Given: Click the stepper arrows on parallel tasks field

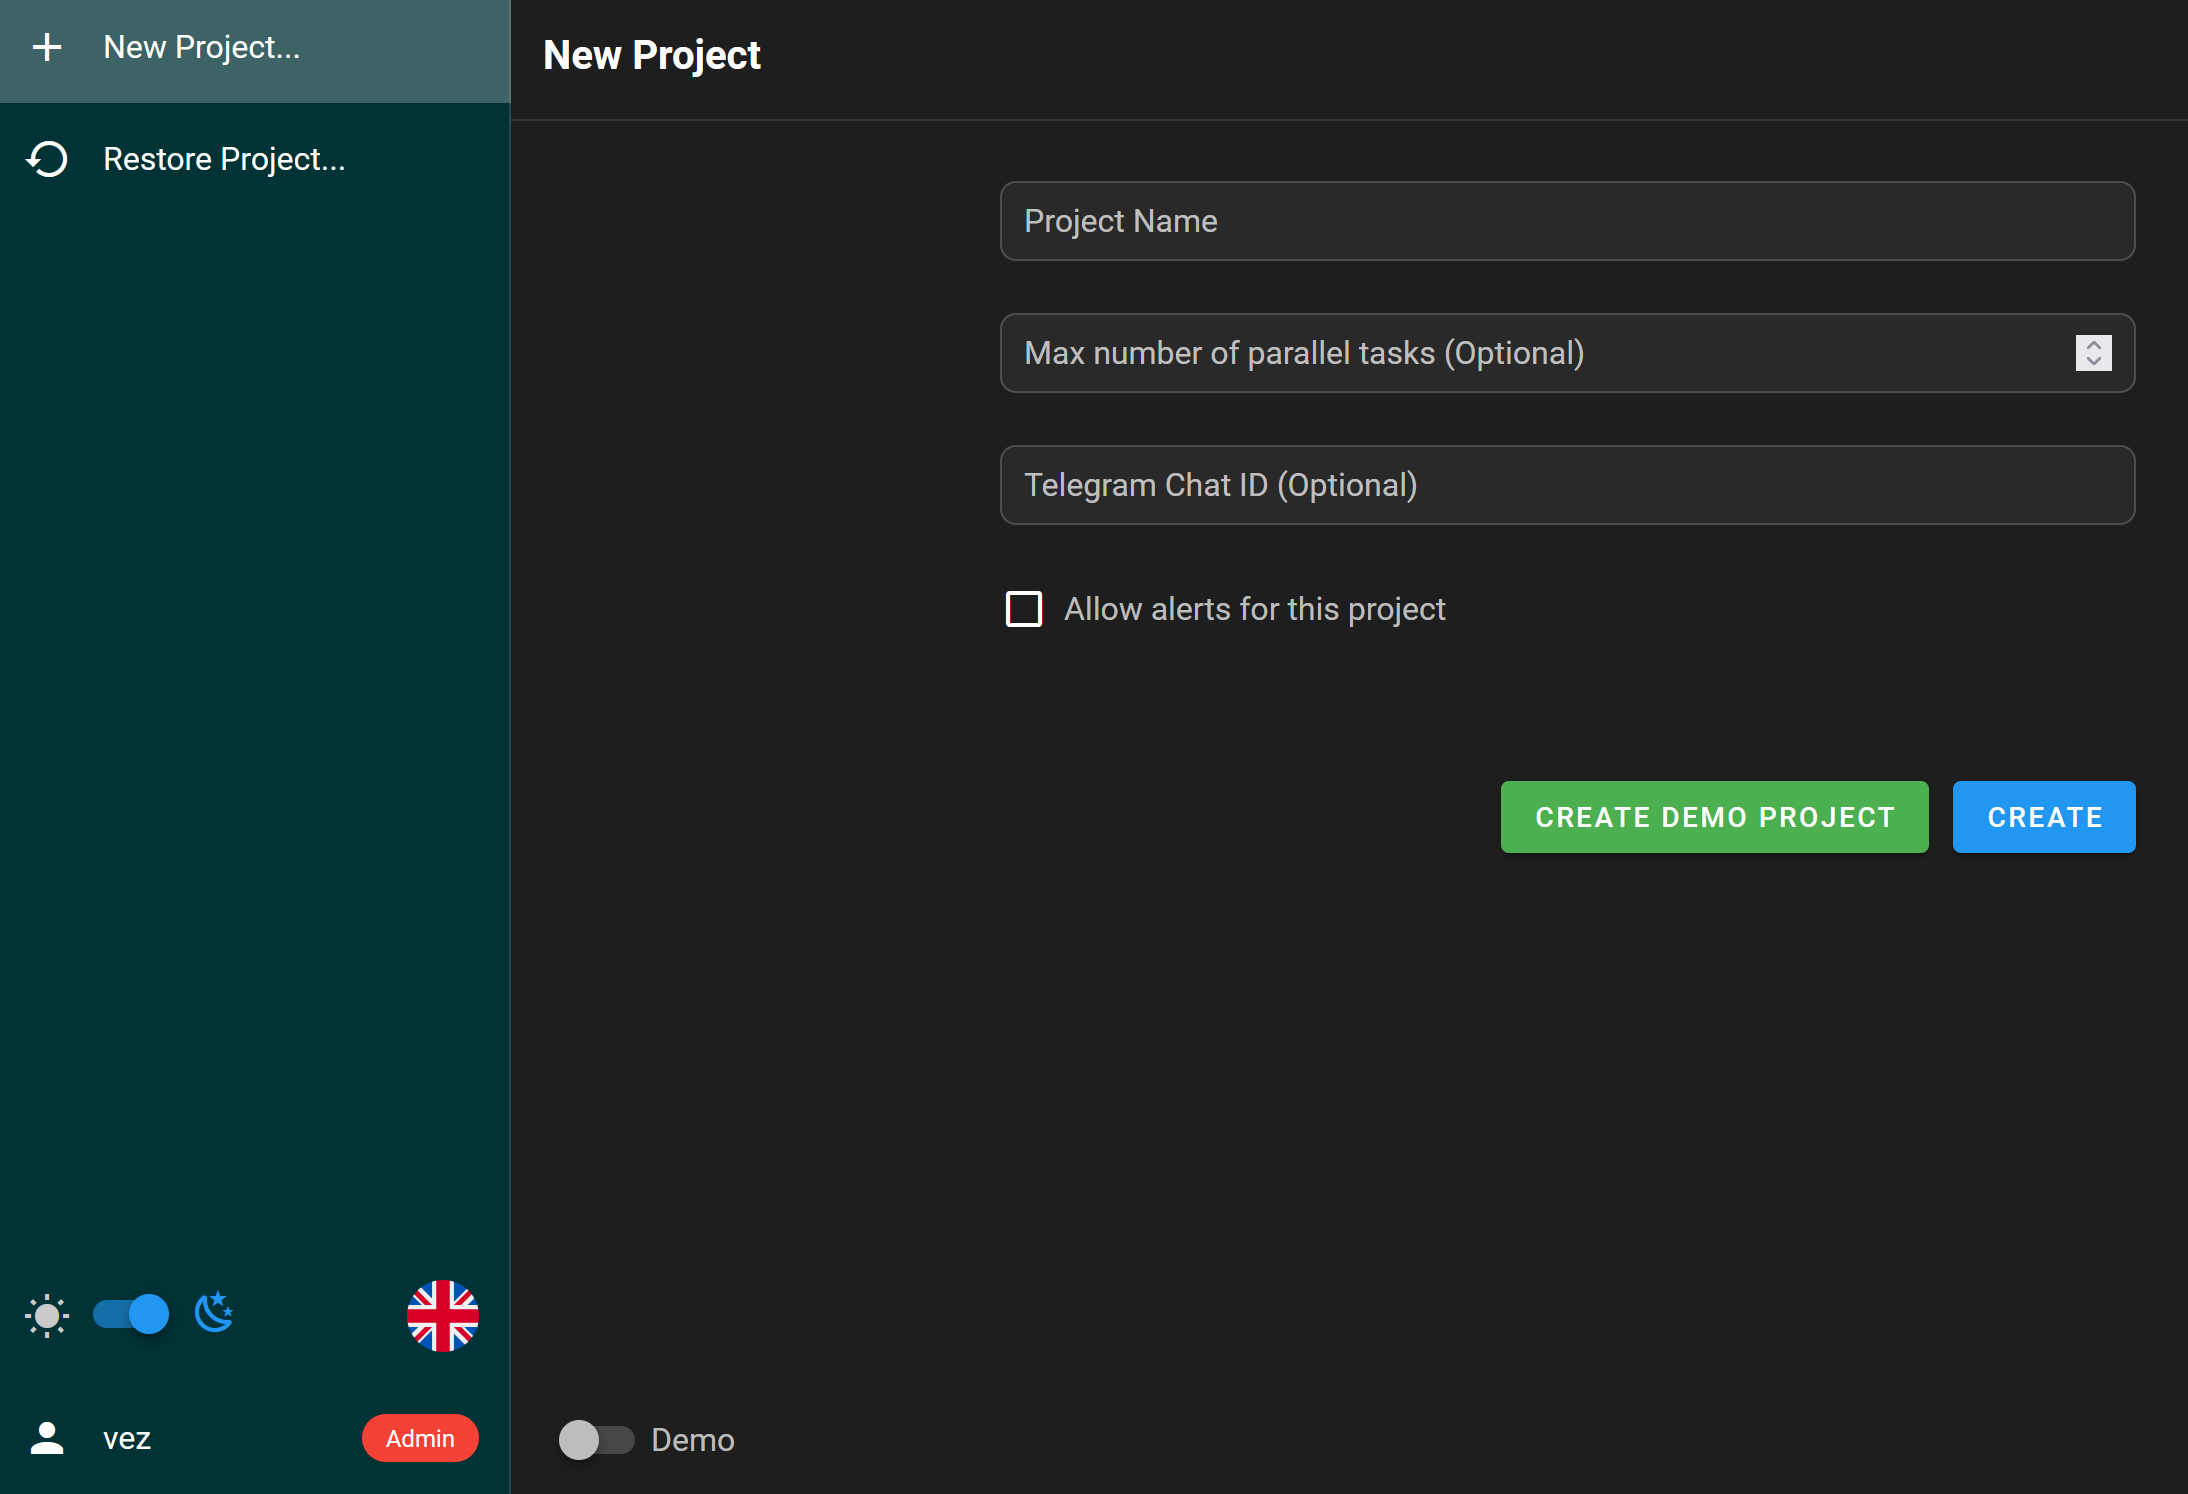Looking at the screenshot, I should [2094, 353].
